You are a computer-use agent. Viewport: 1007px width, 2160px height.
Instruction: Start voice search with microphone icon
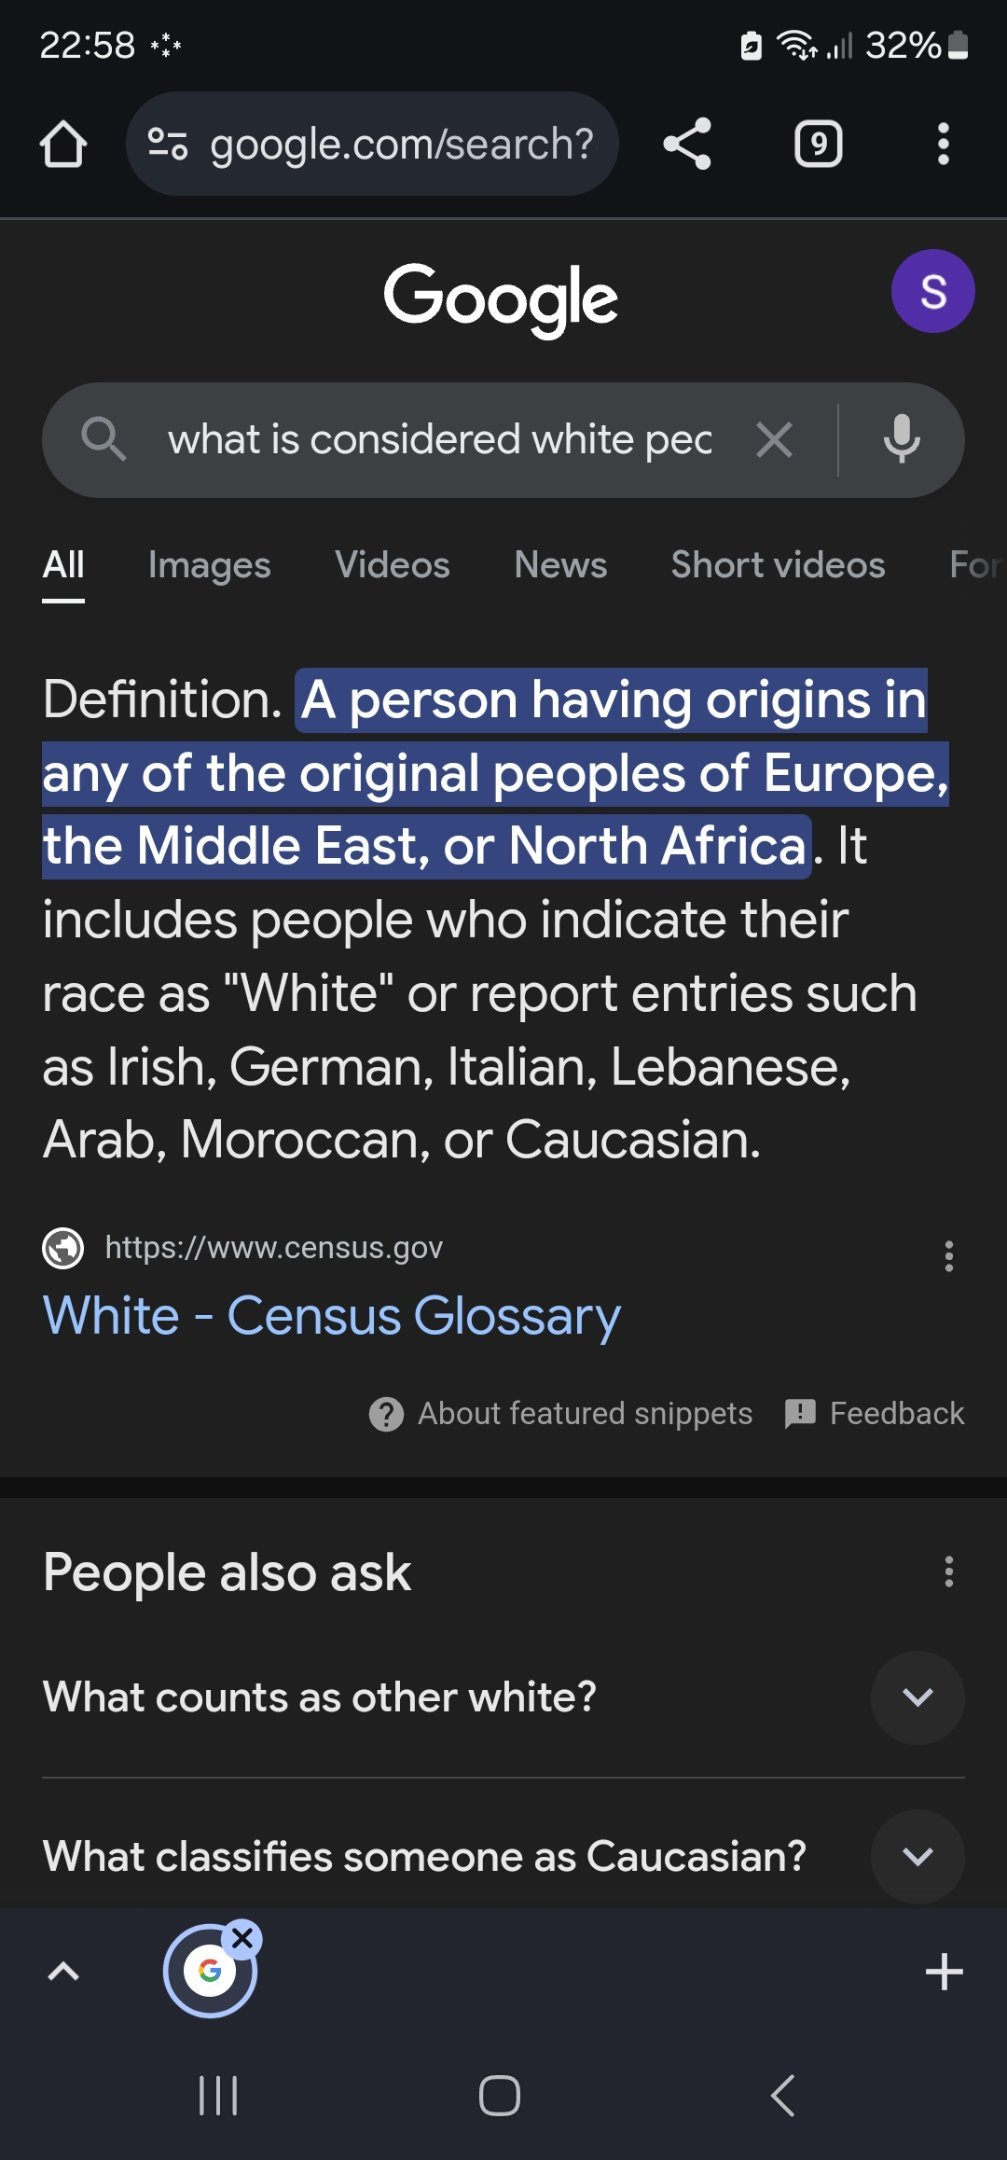click(902, 439)
